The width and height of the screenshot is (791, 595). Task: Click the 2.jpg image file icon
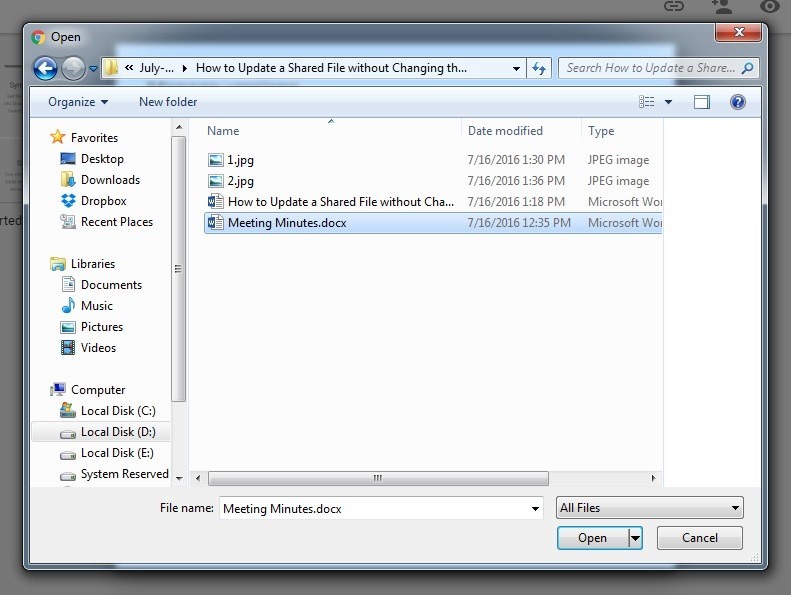click(215, 181)
